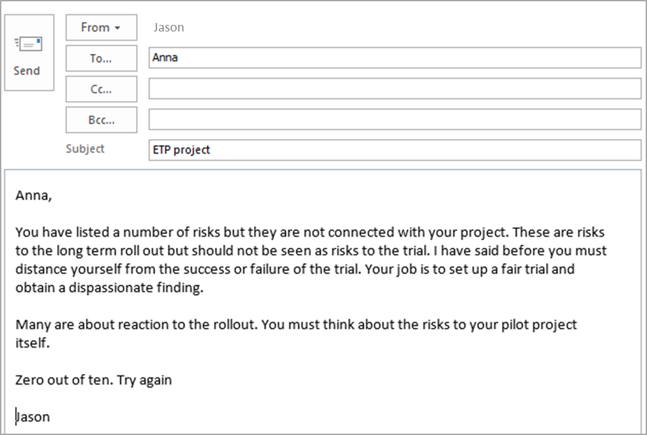This screenshot has width=647, height=435.
Task: Click the word 'itself.' in the body
Action: tap(32, 343)
